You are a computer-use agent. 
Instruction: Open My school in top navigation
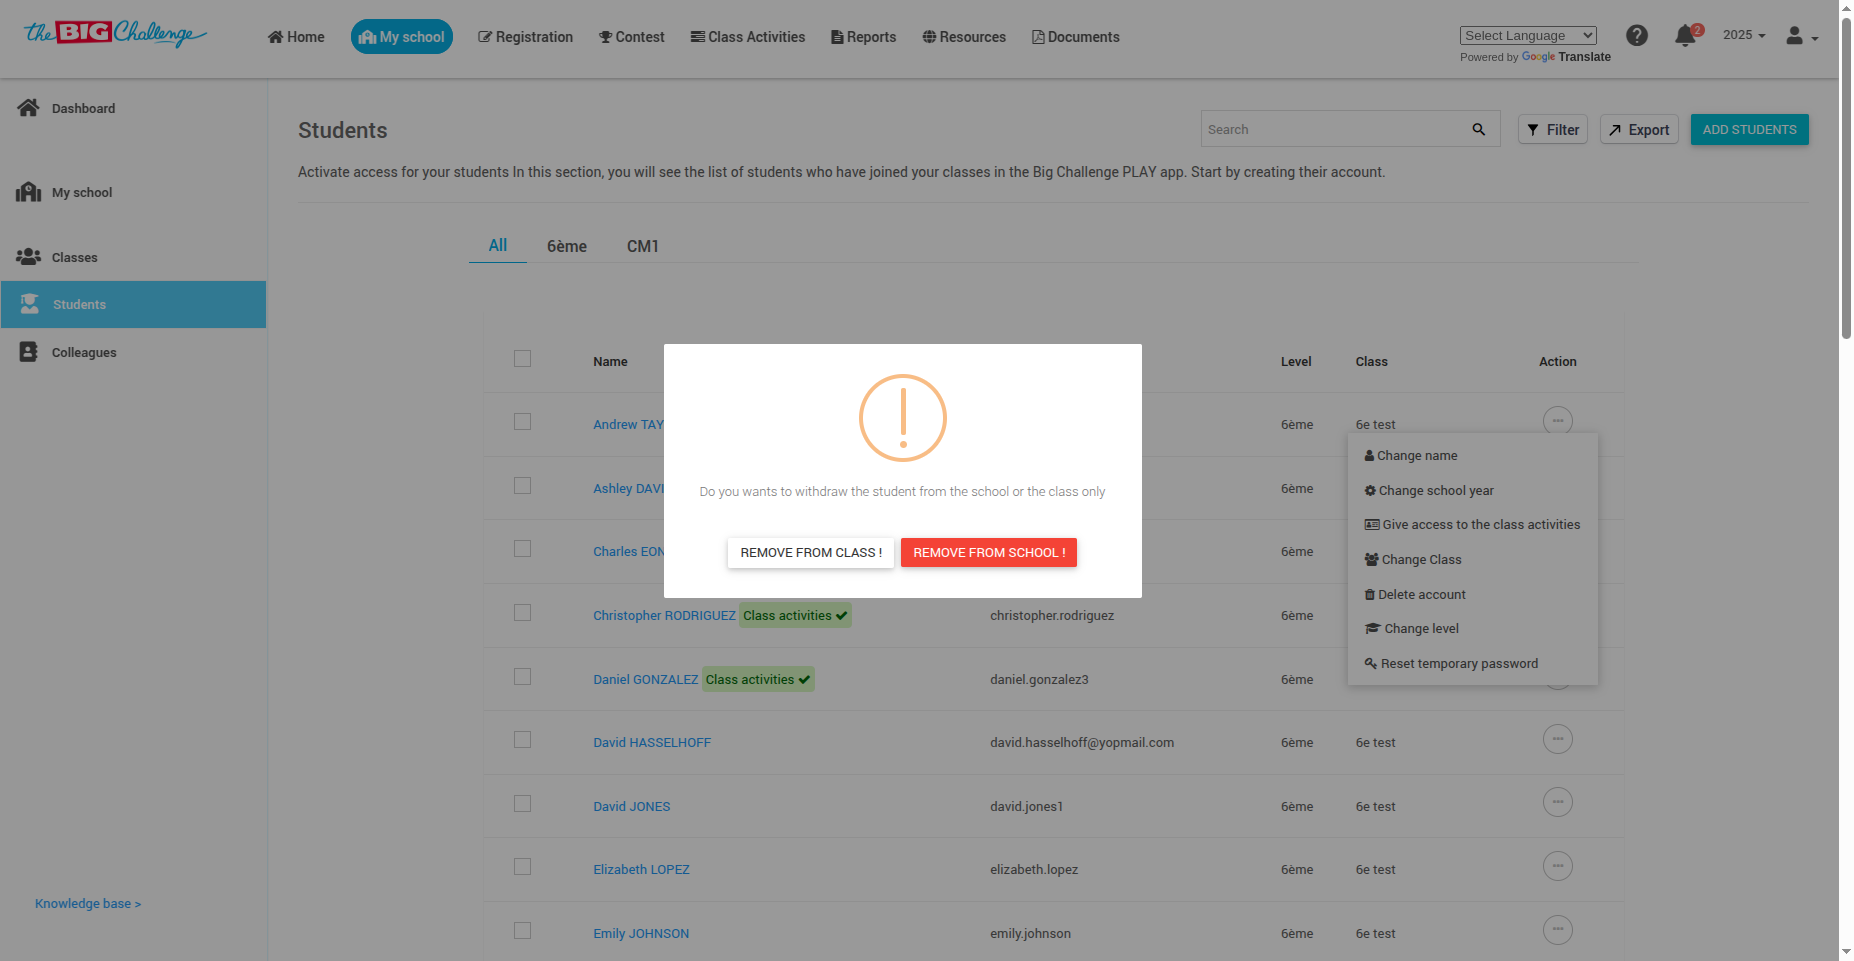tap(402, 37)
